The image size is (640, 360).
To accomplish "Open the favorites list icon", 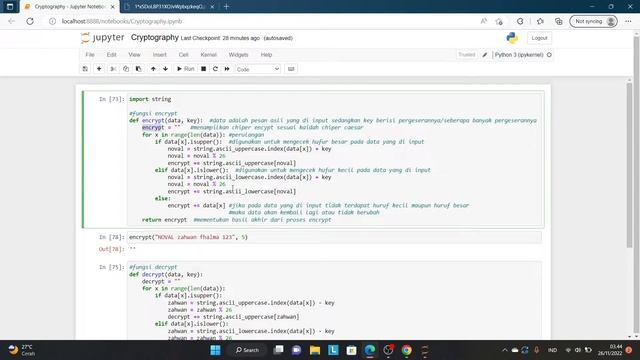I will click(540, 21).
